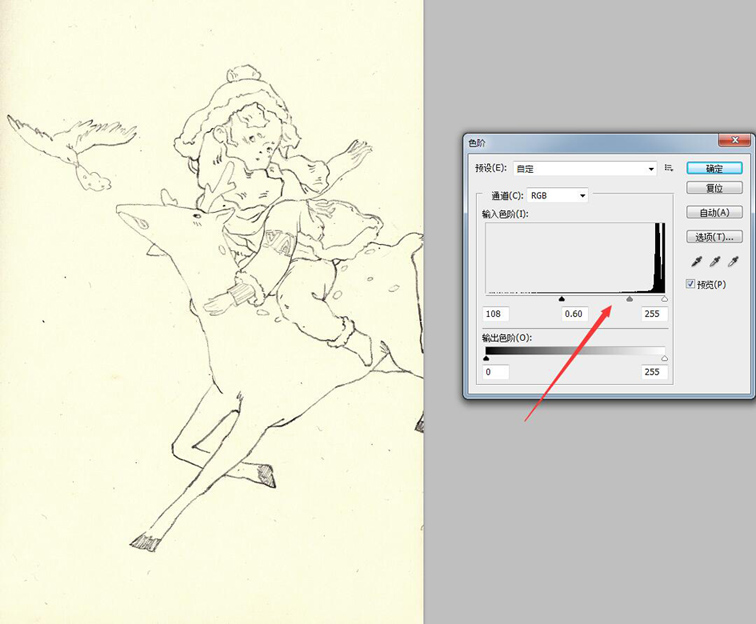This screenshot has width=756, height=624.
Task: Grab the white input level slider
Action: pos(664,299)
